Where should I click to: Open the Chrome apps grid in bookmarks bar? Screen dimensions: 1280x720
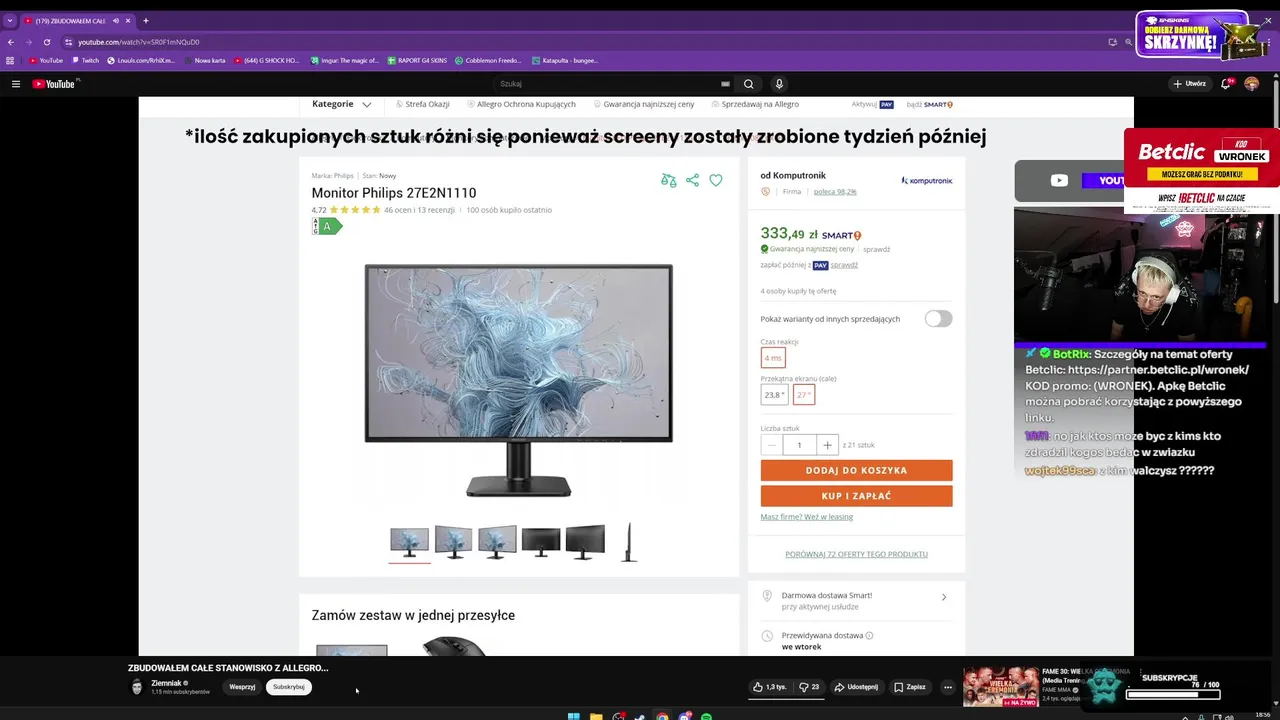pyautogui.click(x=10, y=60)
